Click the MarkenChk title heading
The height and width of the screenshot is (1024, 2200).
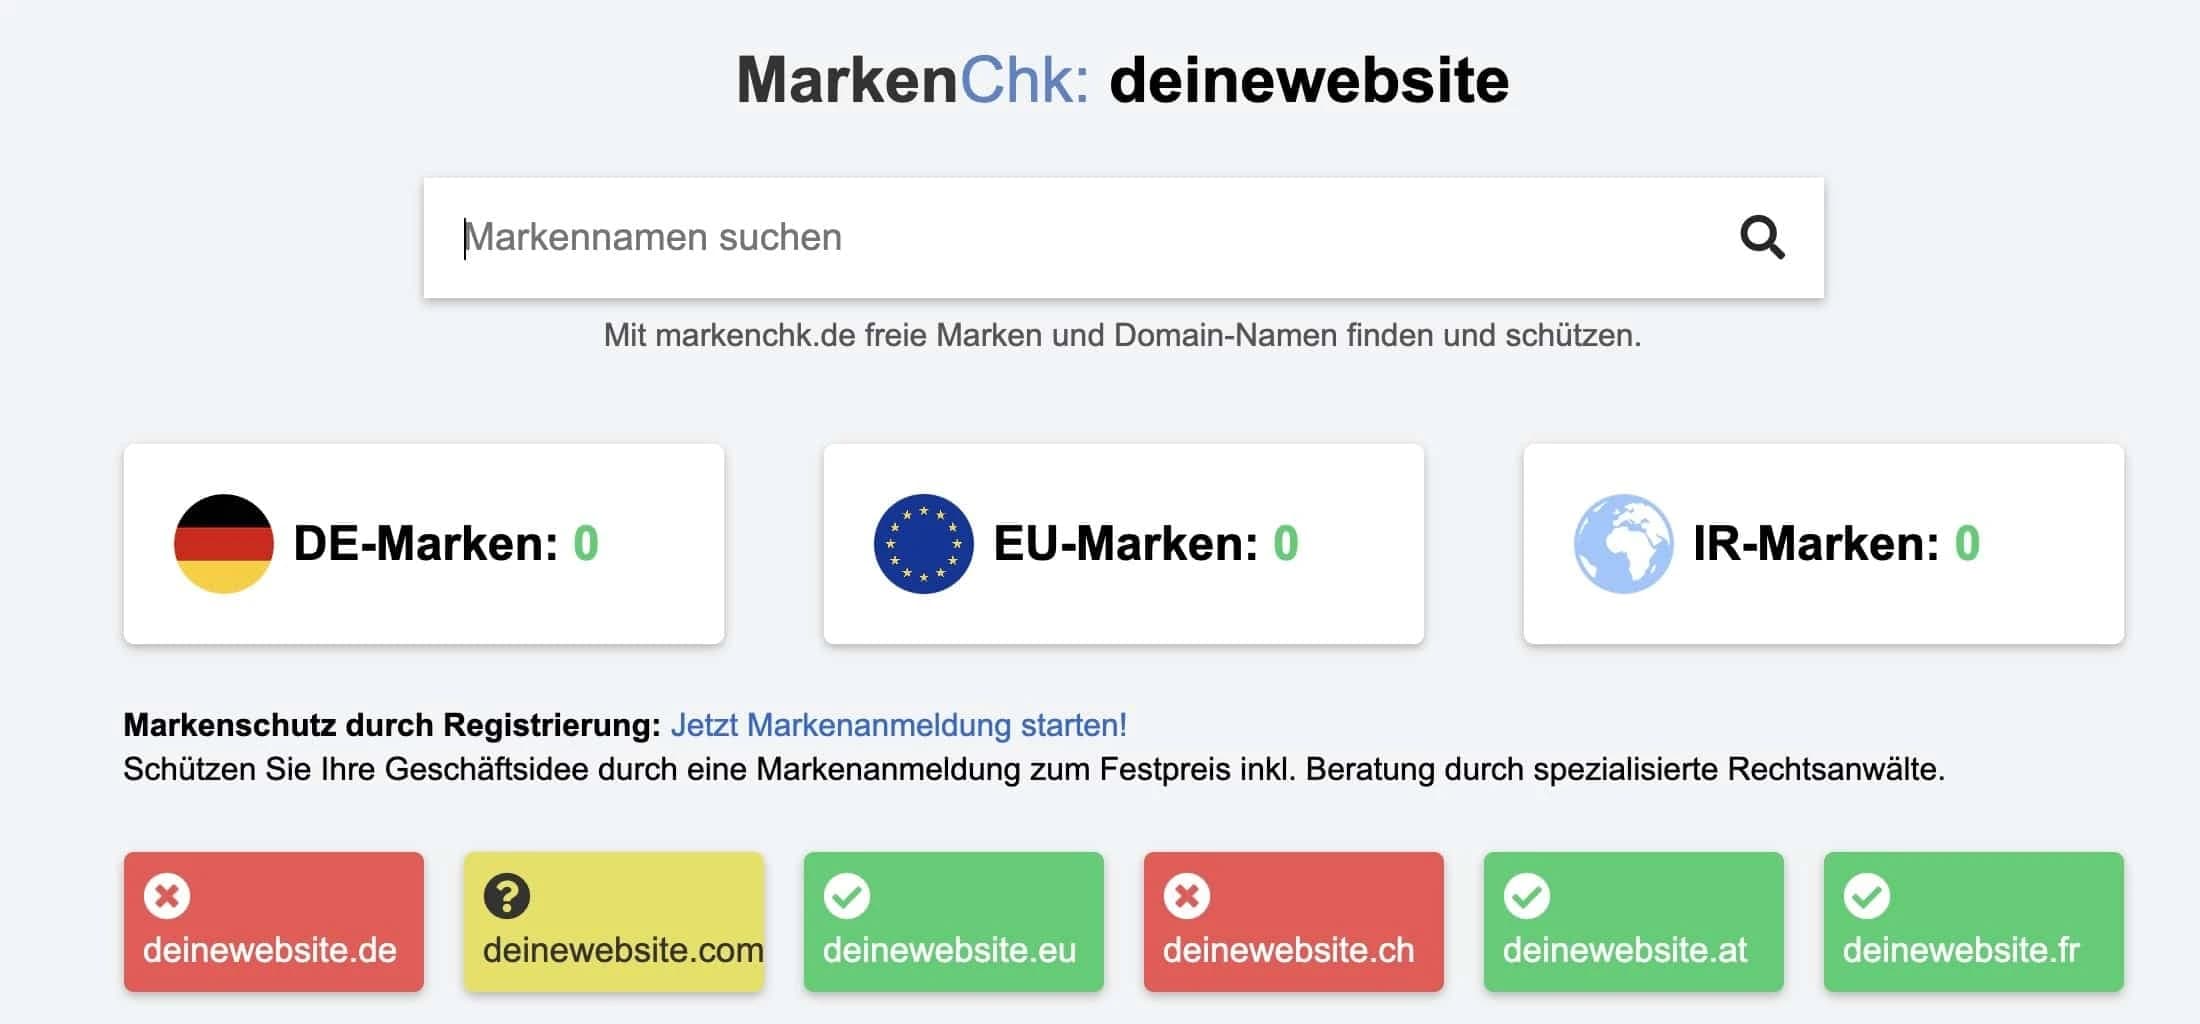tap(1120, 80)
